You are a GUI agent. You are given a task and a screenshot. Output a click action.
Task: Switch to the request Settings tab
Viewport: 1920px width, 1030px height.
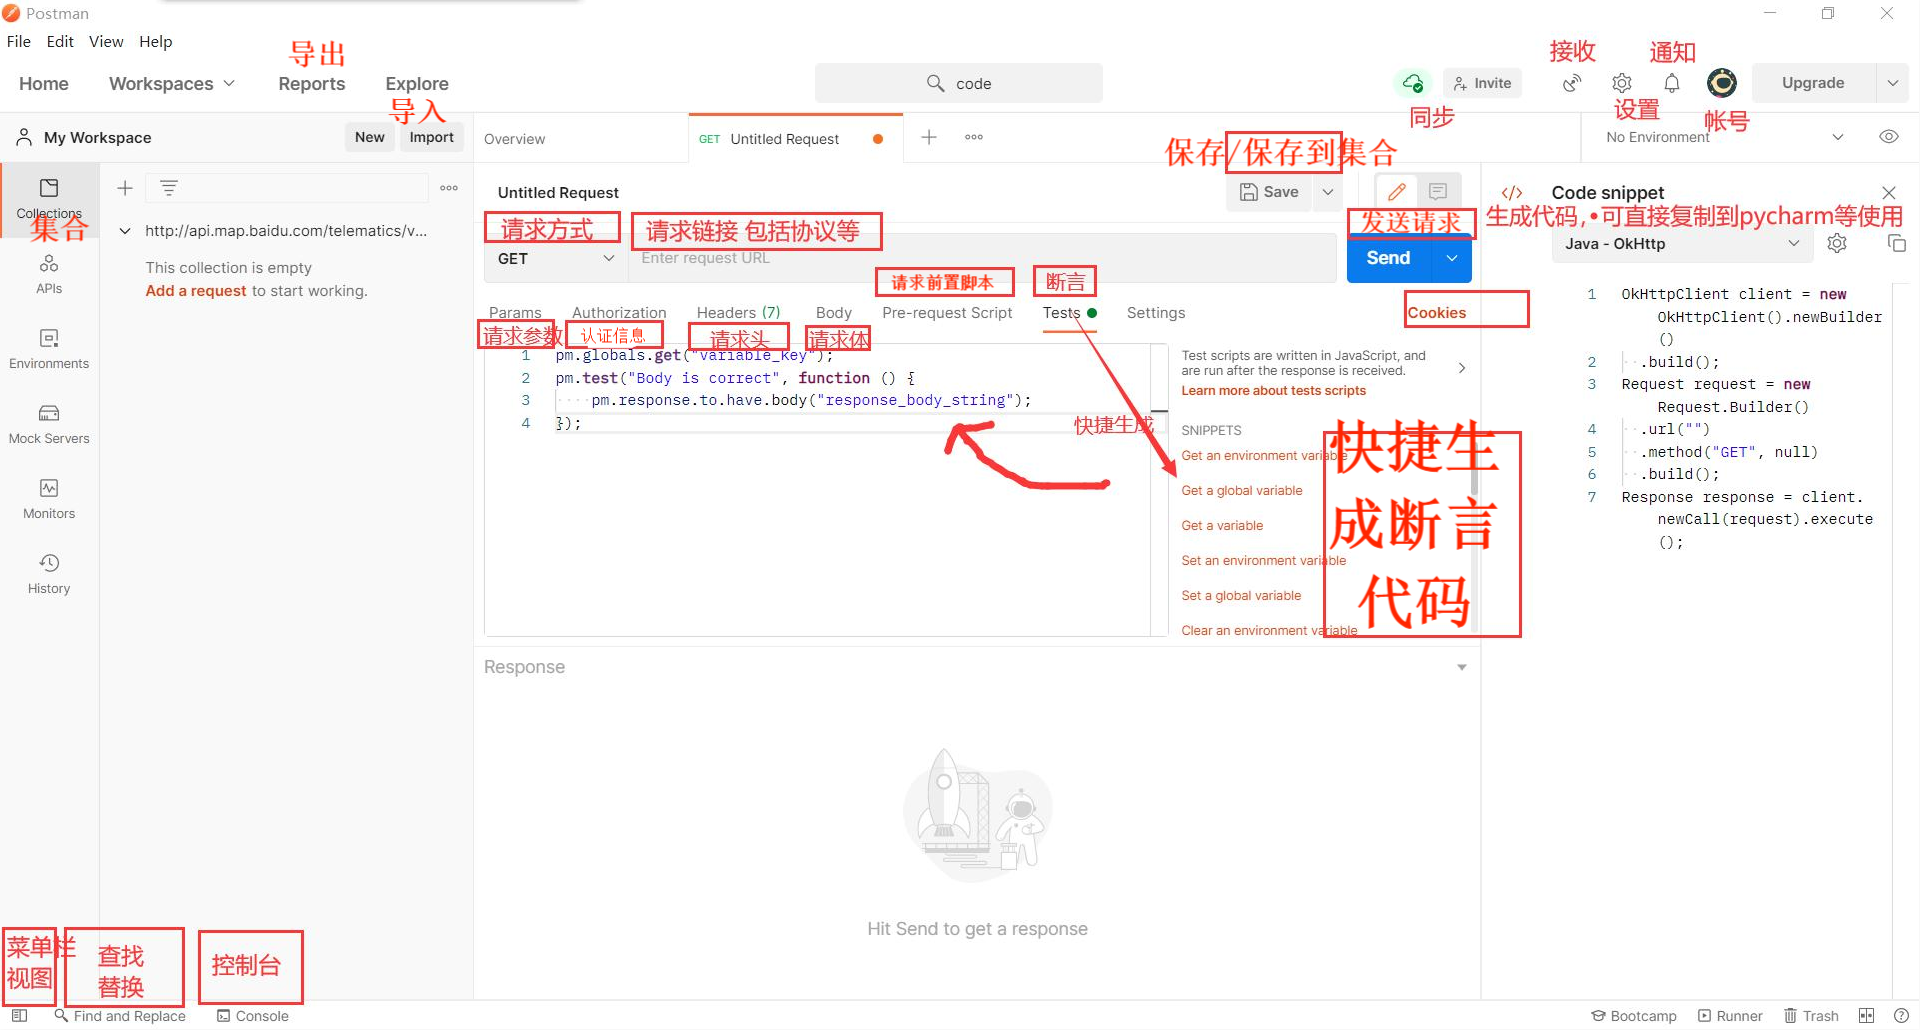tap(1156, 312)
